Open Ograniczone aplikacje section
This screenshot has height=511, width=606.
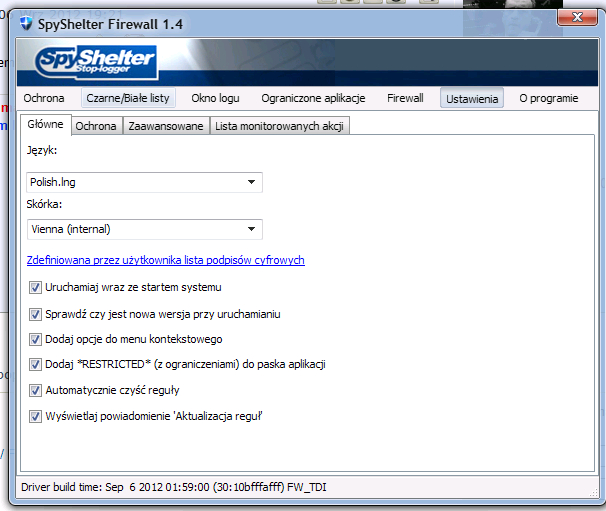313,98
